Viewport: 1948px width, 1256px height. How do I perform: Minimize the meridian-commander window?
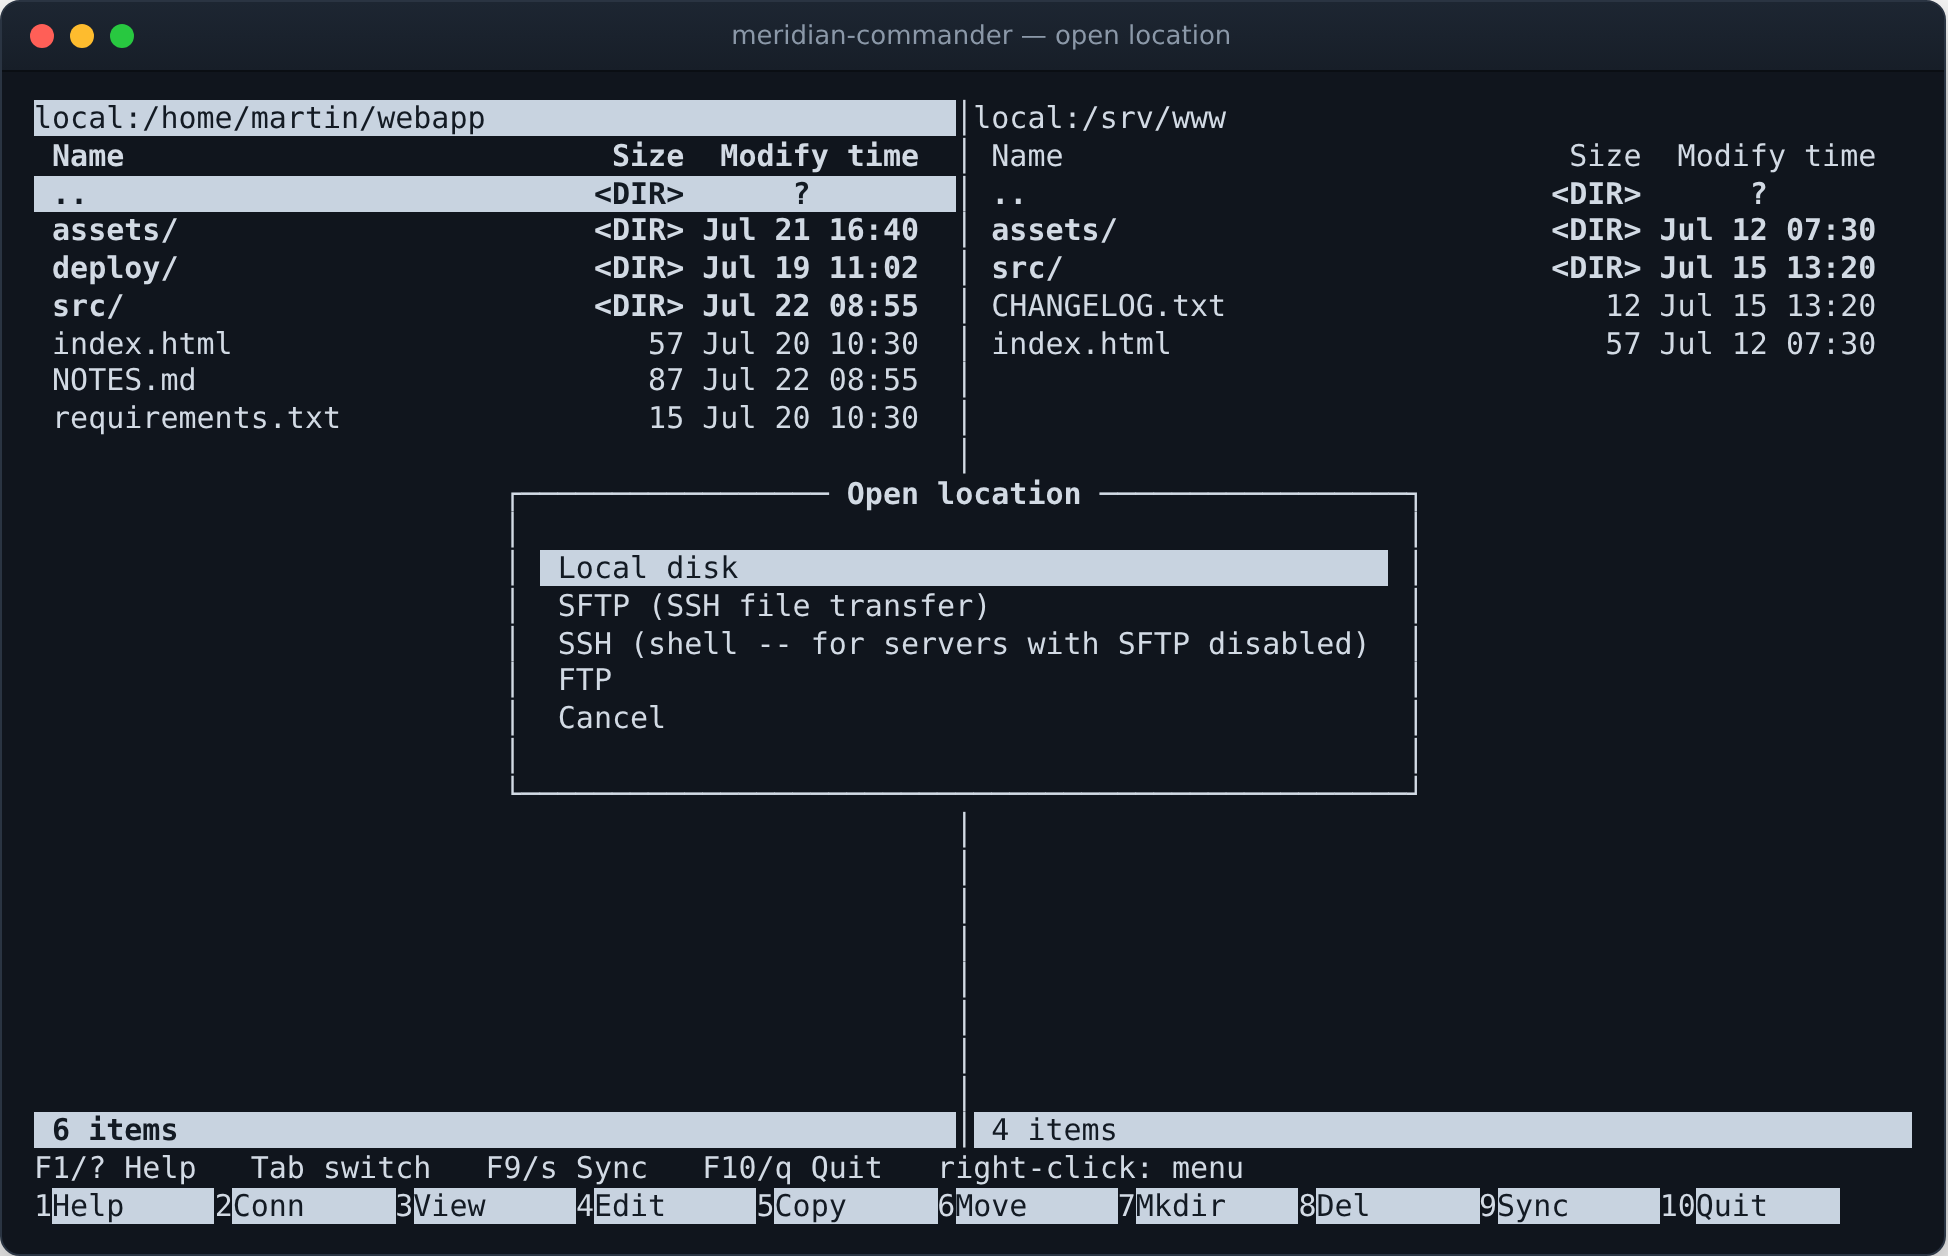pos(82,36)
